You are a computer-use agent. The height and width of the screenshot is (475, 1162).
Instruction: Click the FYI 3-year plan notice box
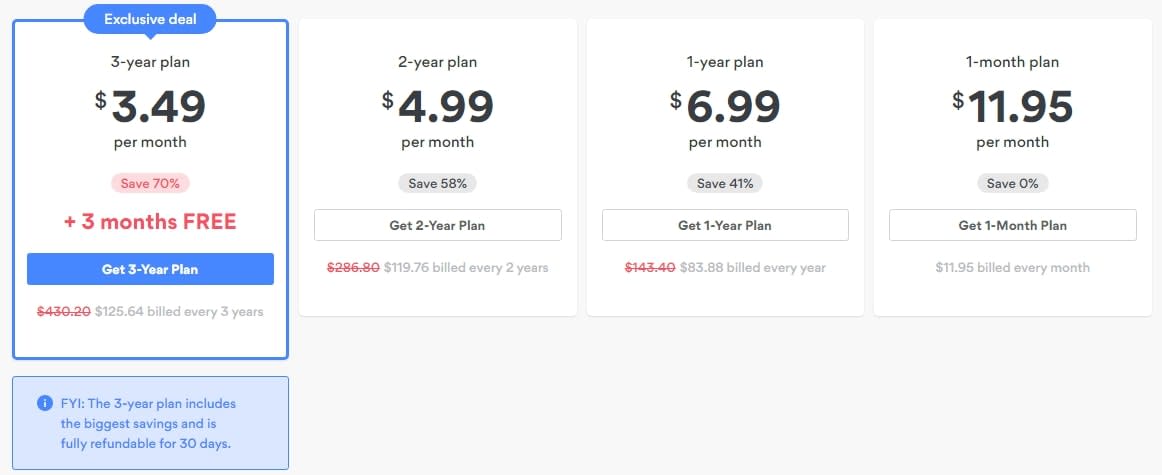150,423
